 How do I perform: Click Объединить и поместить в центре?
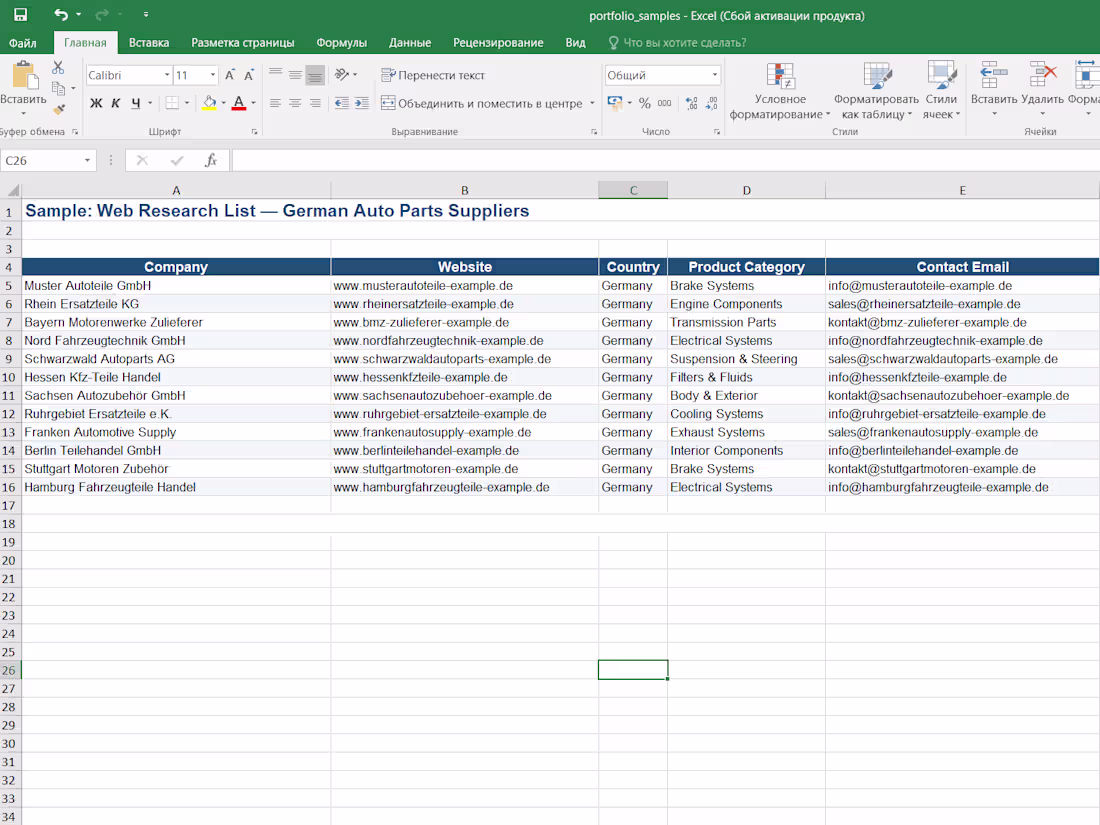point(481,103)
